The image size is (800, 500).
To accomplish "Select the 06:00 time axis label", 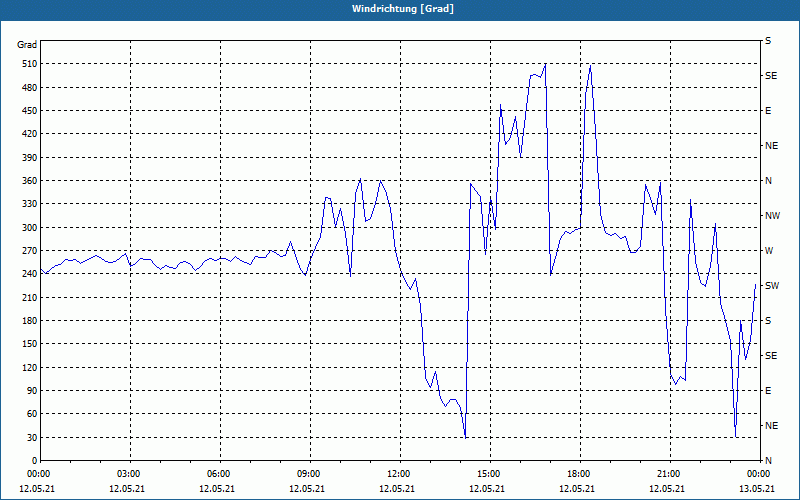I will click(220, 474).
